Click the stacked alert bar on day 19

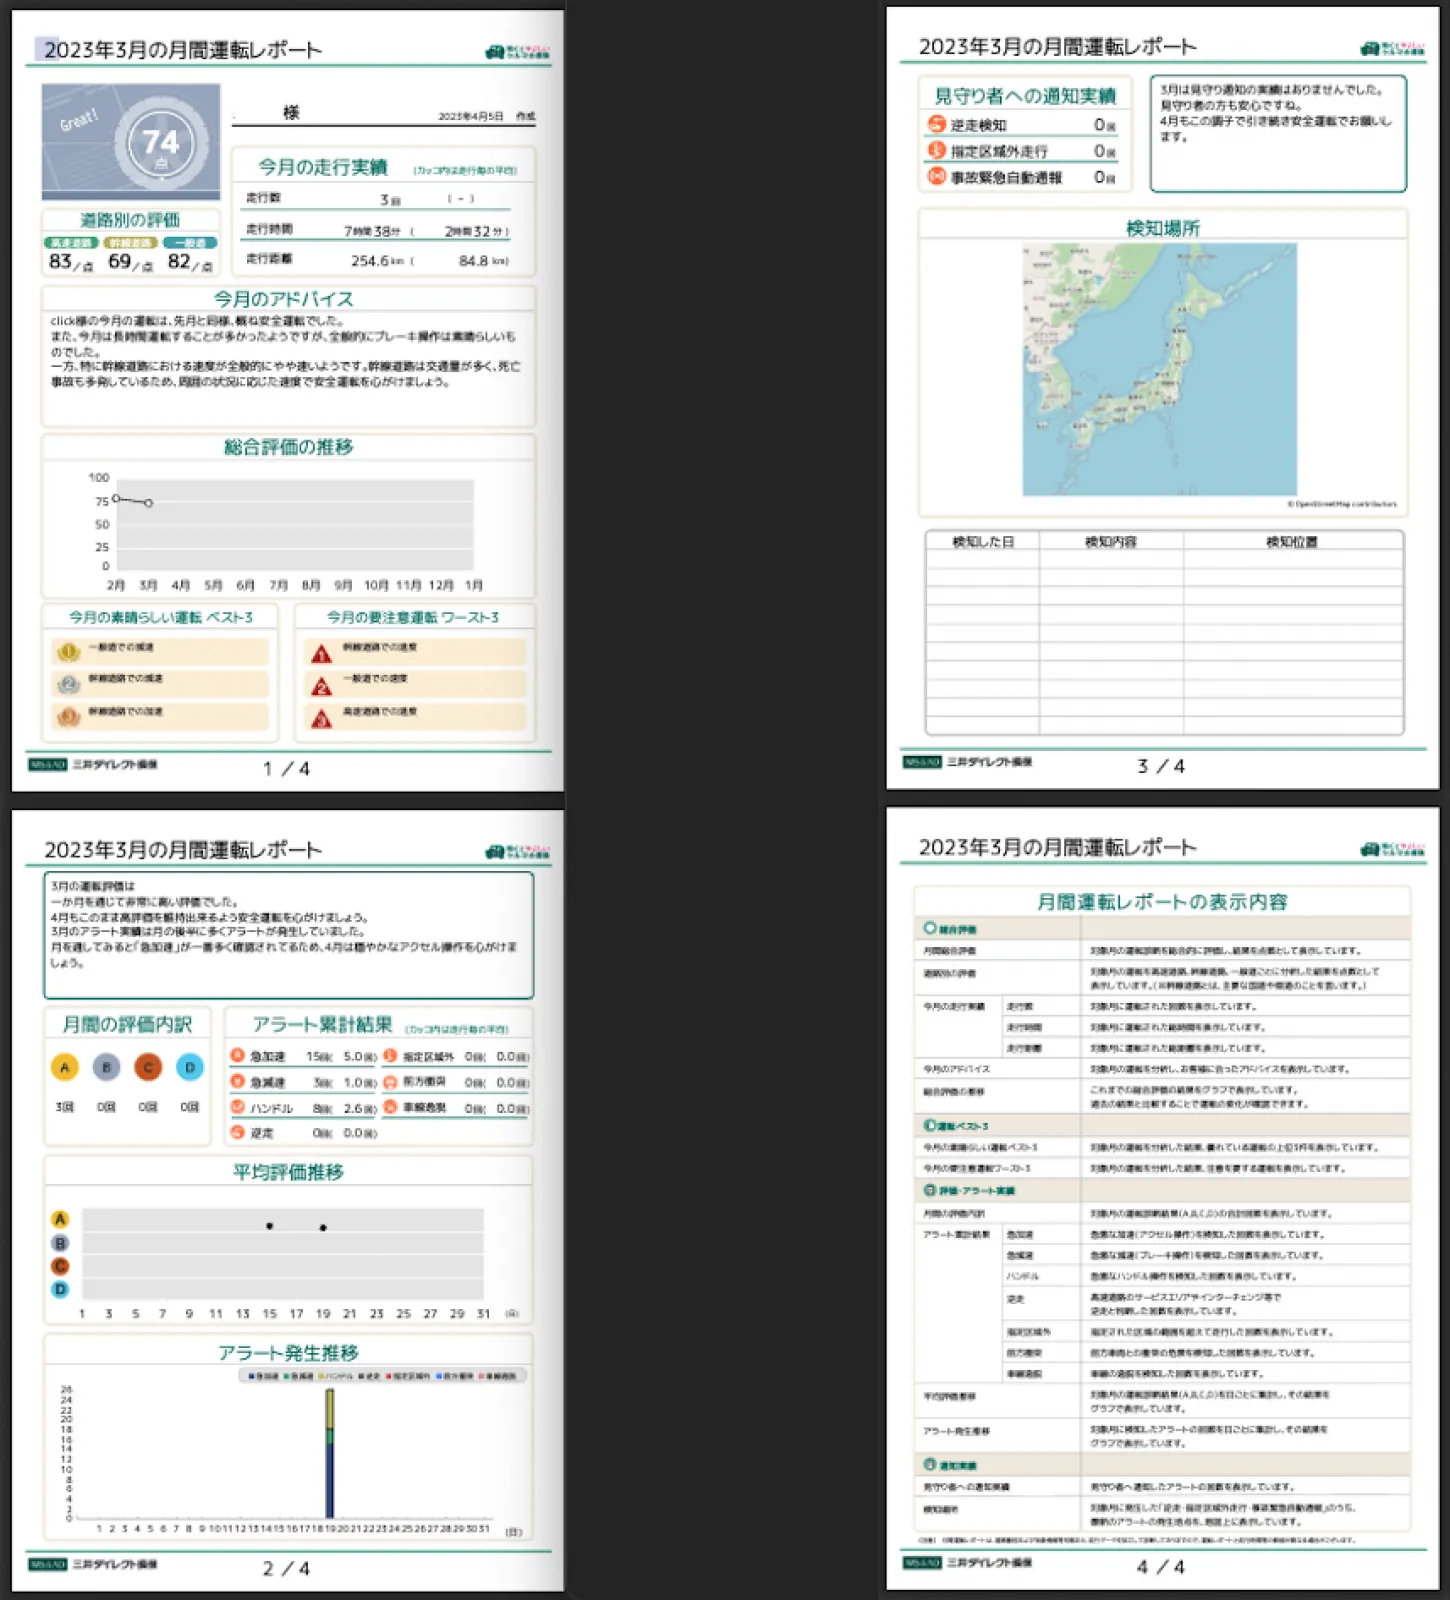pyautogui.click(x=330, y=1453)
